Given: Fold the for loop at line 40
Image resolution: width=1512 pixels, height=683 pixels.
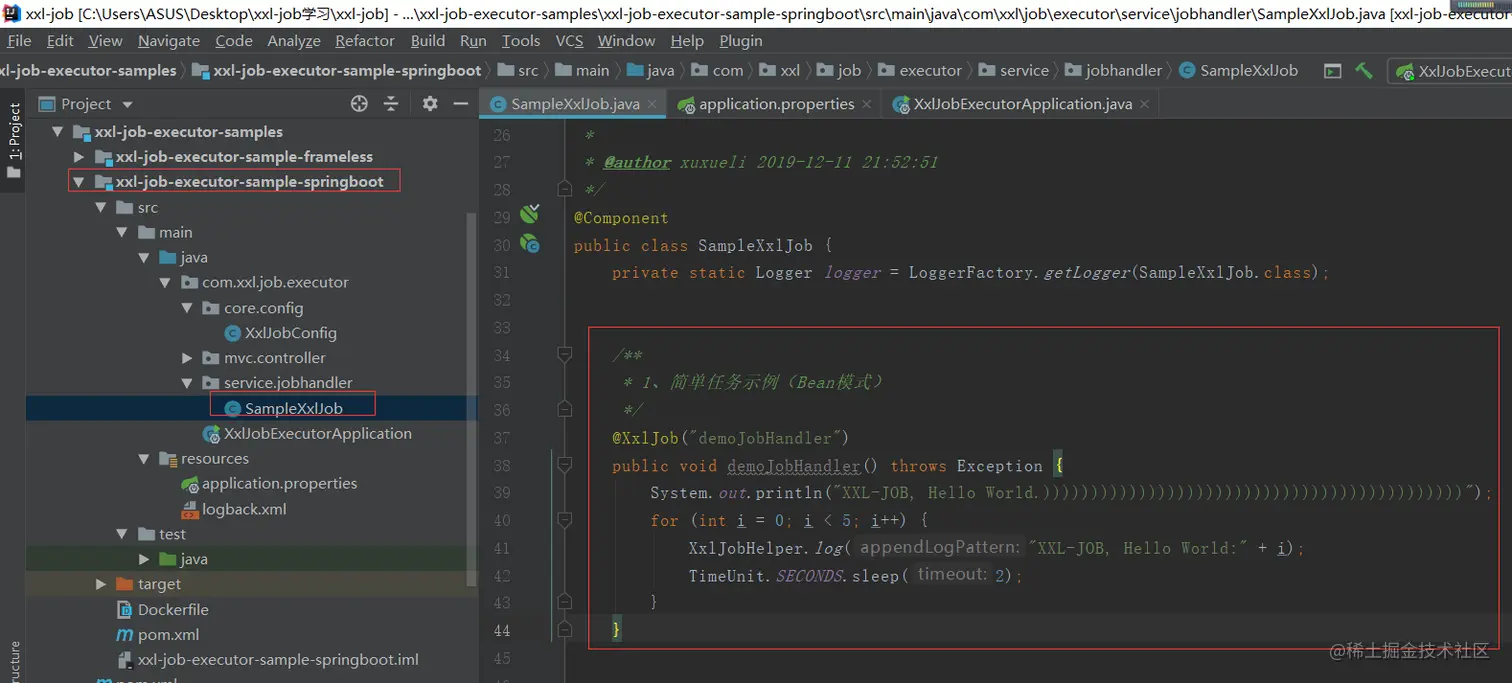Looking at the screenshot, I should pyautogui.click(x=564, y=520).
